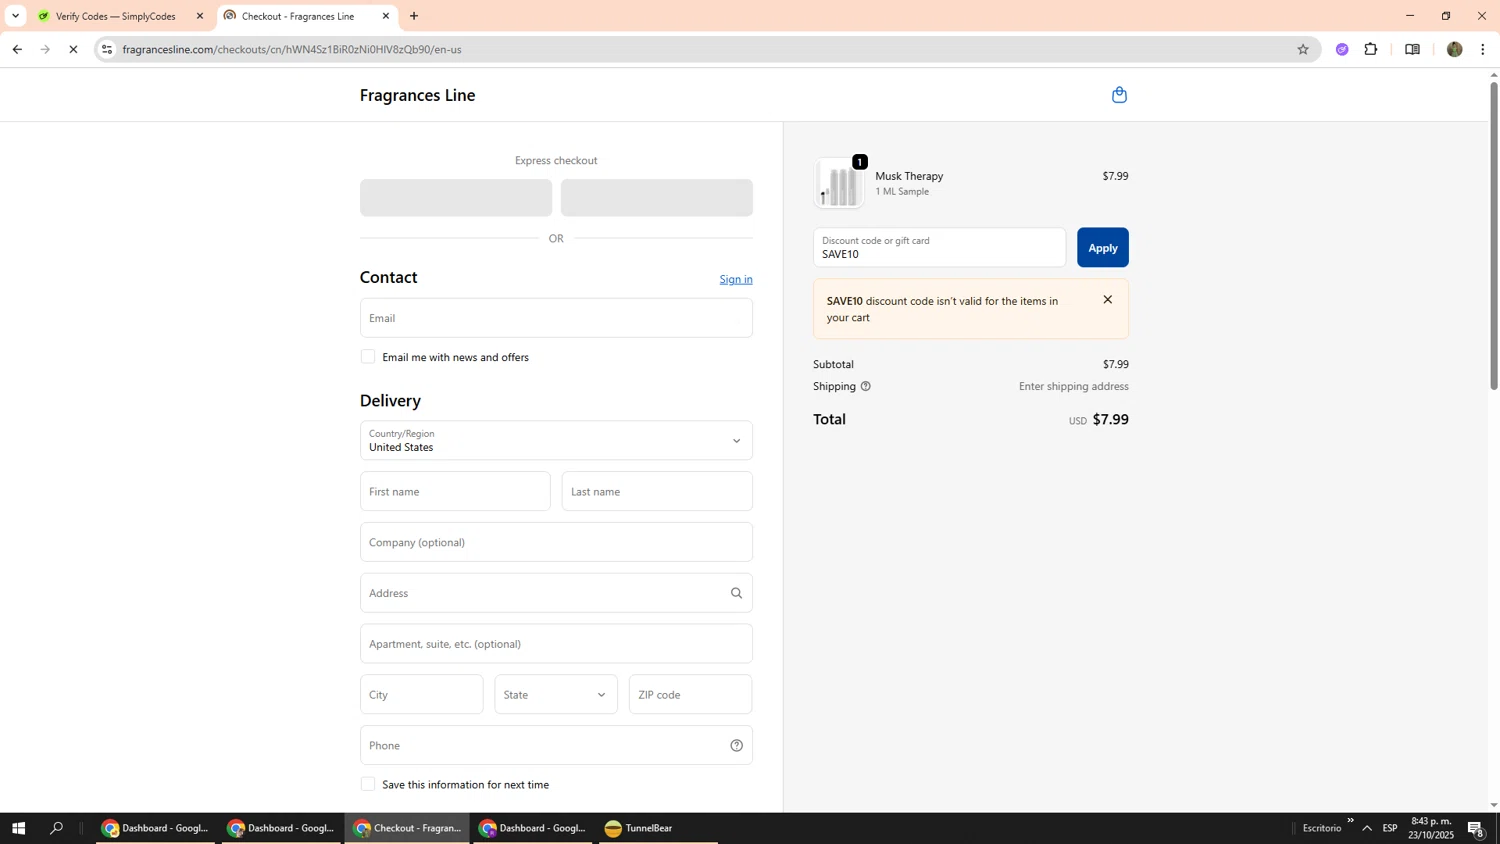Click the Musk Therapy product thumbnail

(x=840, y=183)
